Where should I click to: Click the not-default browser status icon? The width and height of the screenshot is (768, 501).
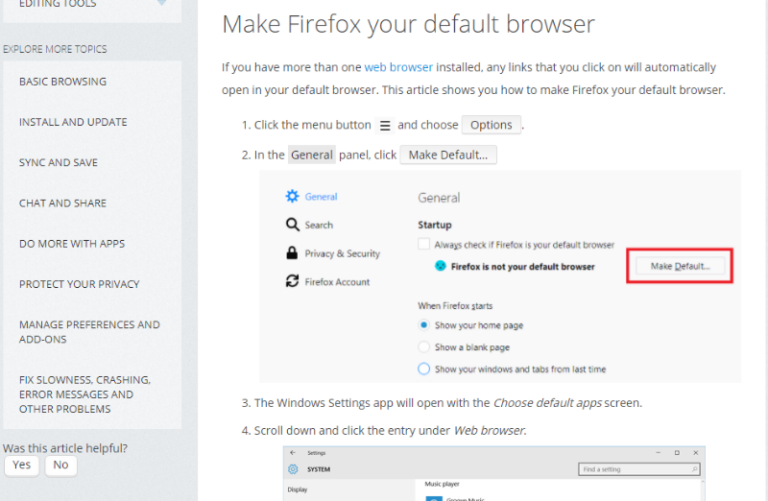(x=440, y=266)
